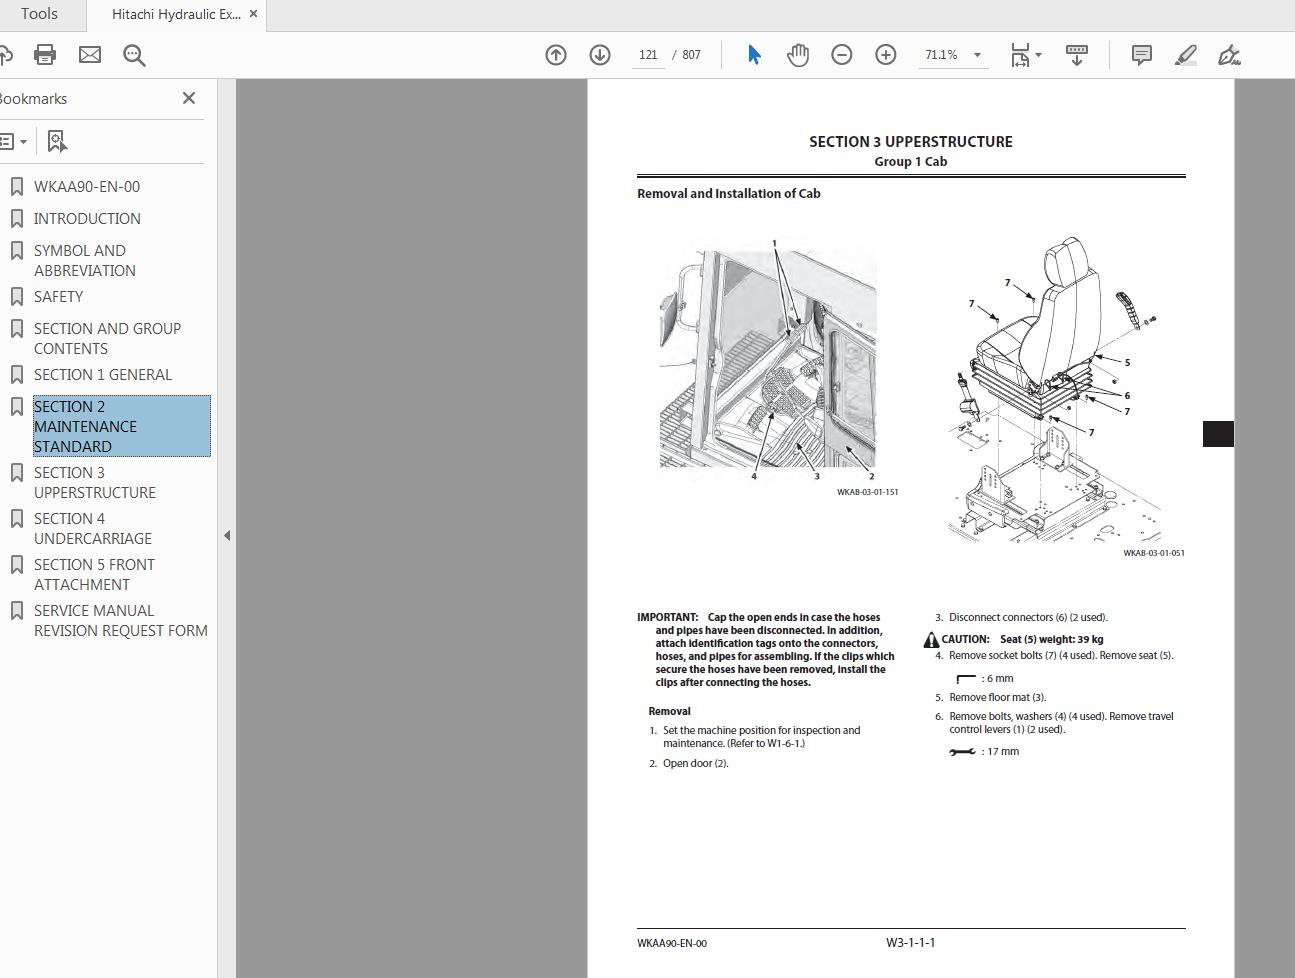Activate the Hand pan tool

pos(798,55)
